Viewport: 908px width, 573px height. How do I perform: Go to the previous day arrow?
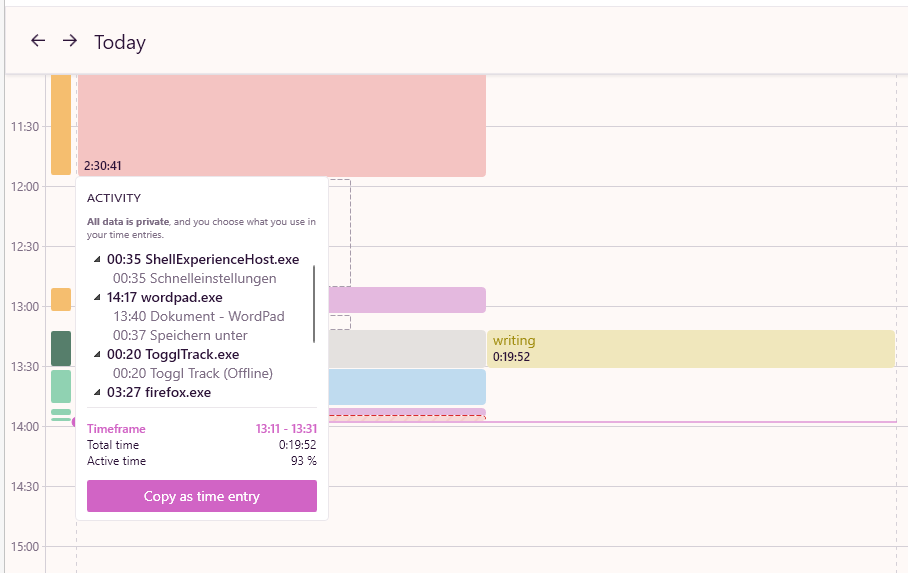38,41
